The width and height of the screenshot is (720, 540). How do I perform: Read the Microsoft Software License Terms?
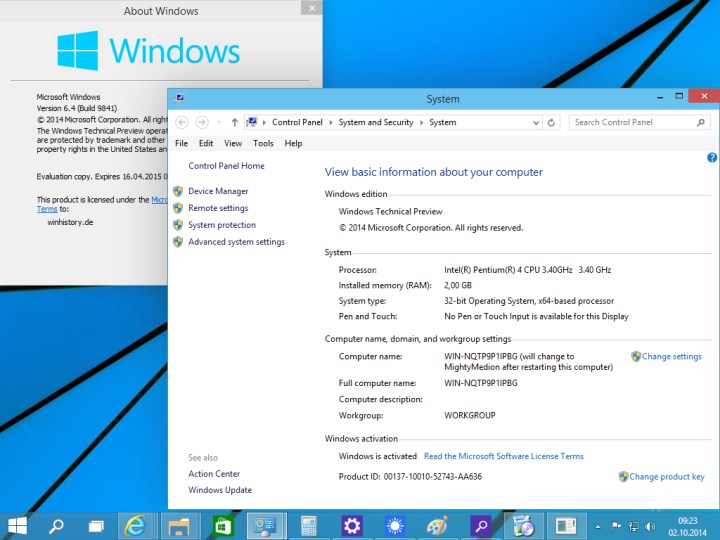504,456
